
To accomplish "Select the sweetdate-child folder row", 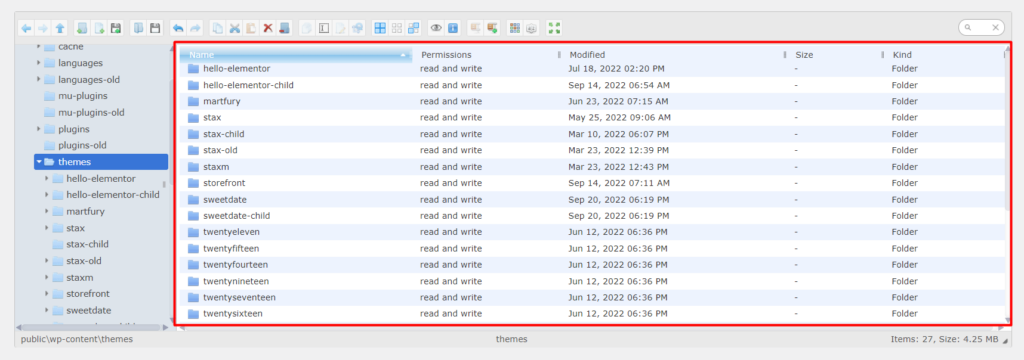I will point(592,216).
